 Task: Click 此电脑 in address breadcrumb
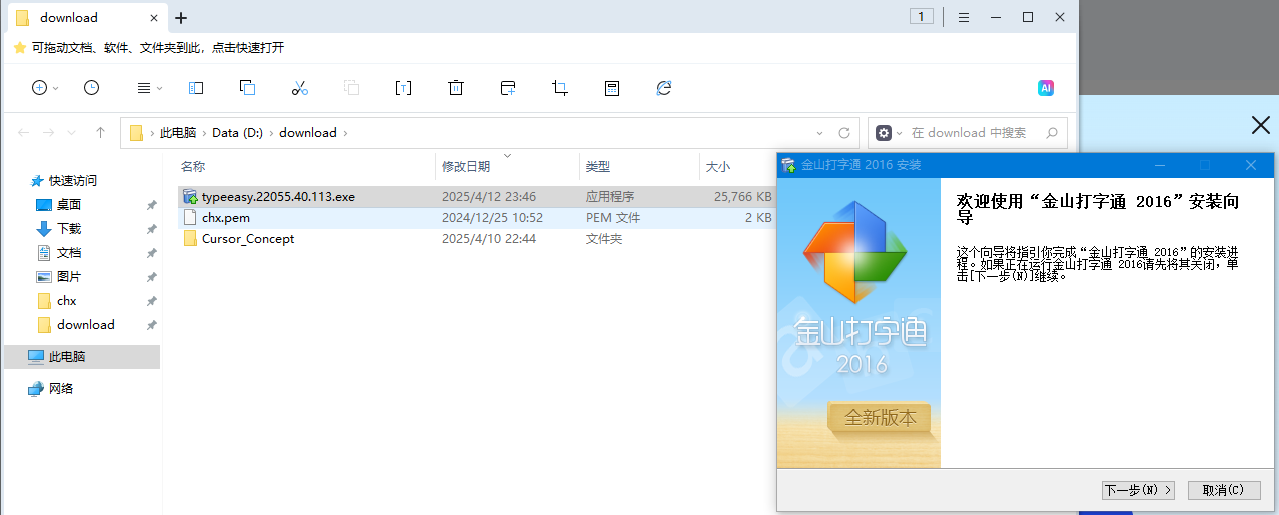point(178,132)
